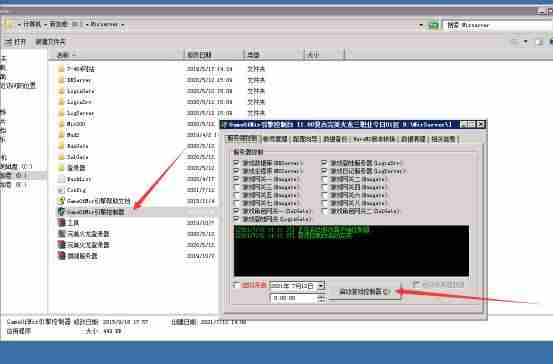
Task: Enable 游戏网关八 (RunGate) checkbox
Action: (324, 203)
